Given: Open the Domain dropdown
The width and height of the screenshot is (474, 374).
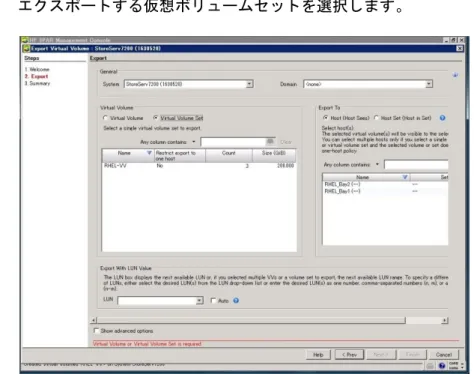Looking at the screenshot, I should (x=429, y=84).
